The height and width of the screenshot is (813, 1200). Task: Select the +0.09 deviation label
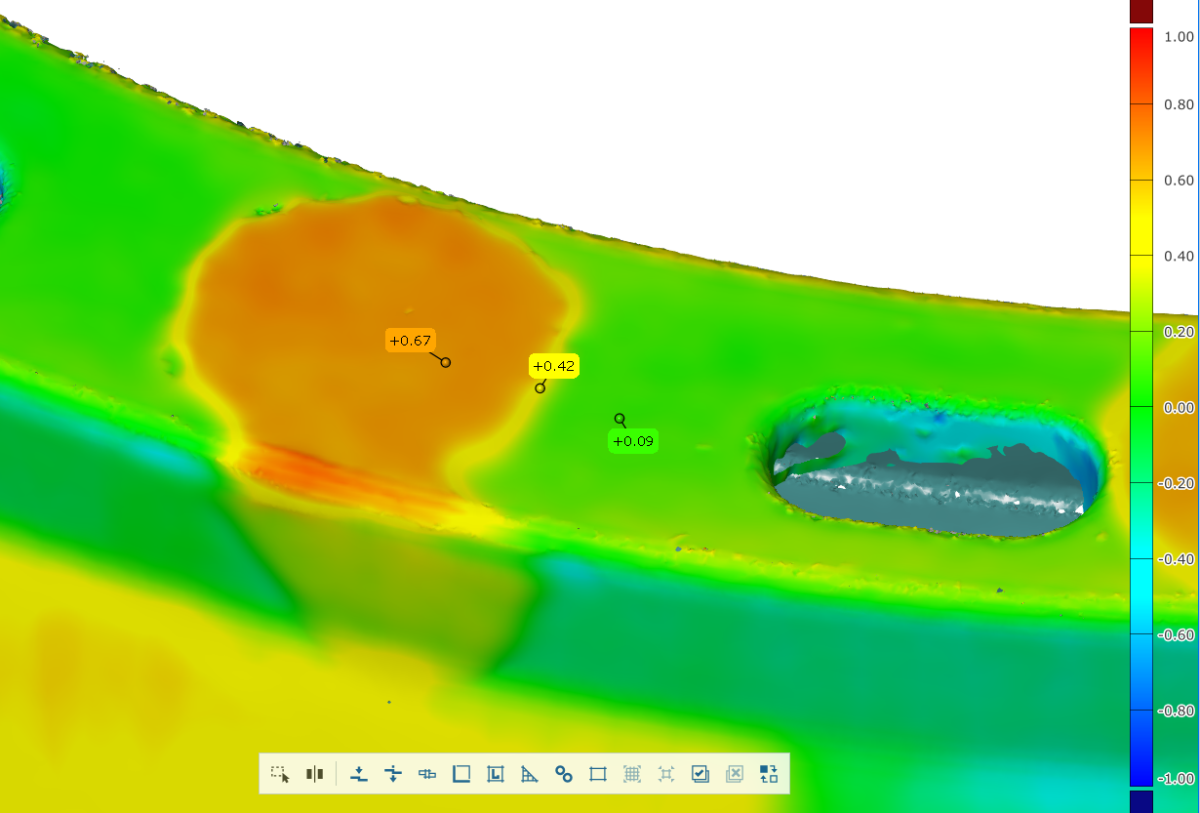click(x=634, y=441)
